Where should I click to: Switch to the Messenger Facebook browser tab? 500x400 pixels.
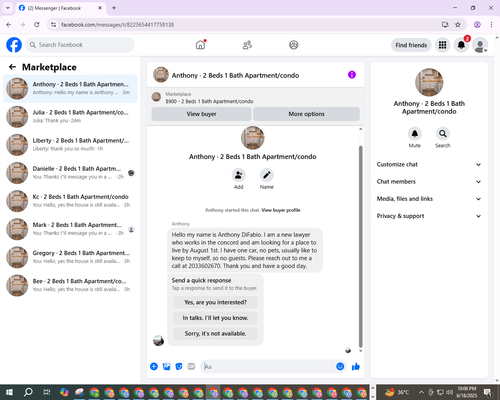[61, 8]
